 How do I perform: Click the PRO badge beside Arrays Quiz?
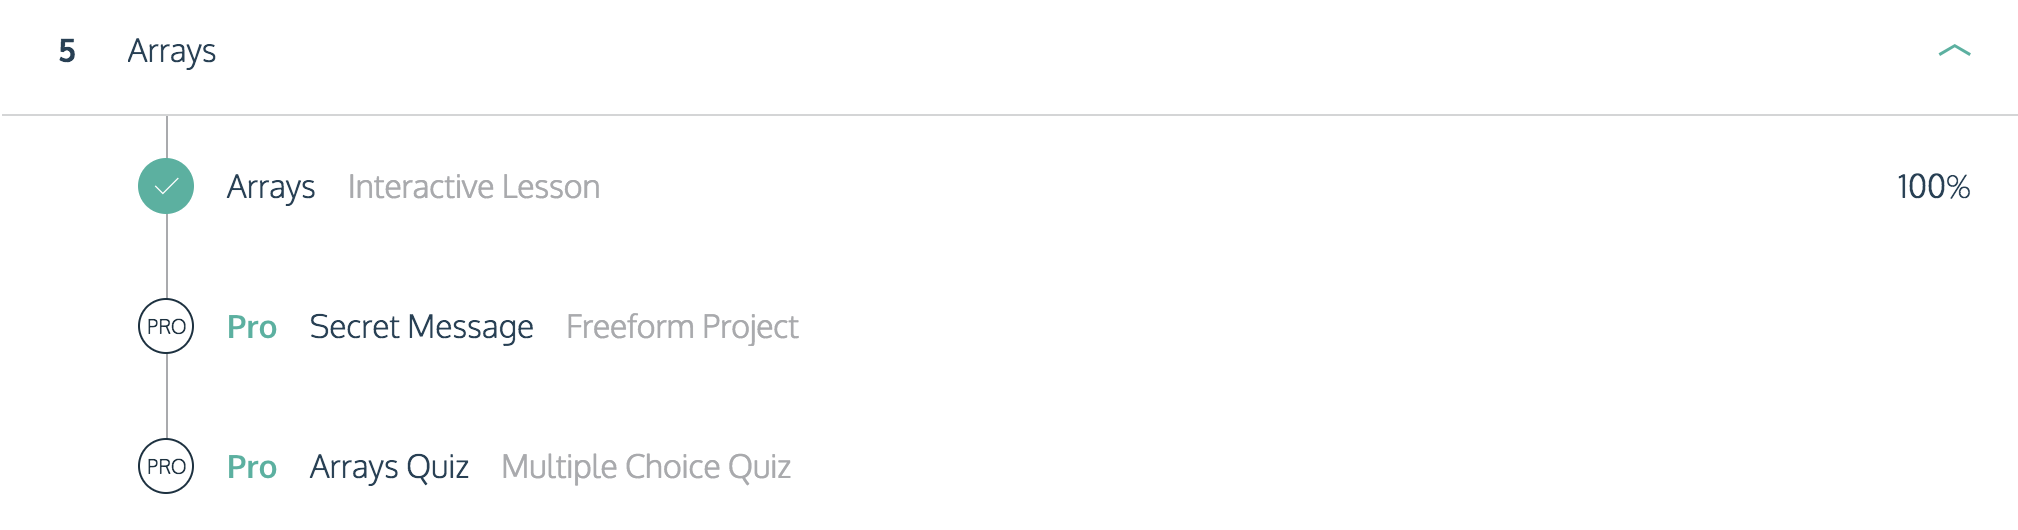pos(166,466)
